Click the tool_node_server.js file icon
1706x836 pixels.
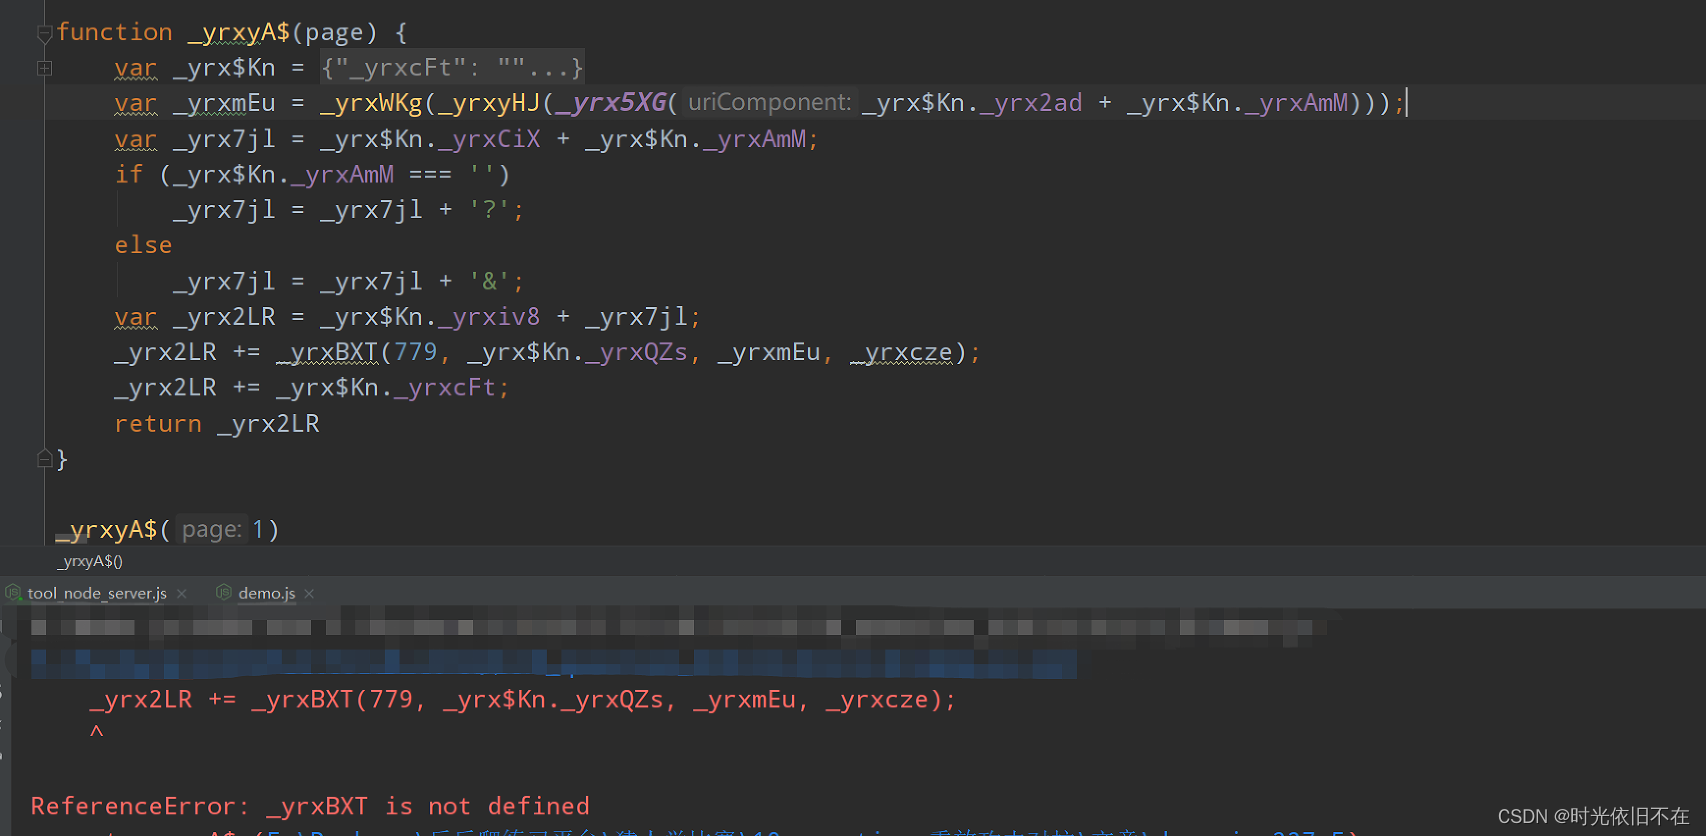pos(14,592)
